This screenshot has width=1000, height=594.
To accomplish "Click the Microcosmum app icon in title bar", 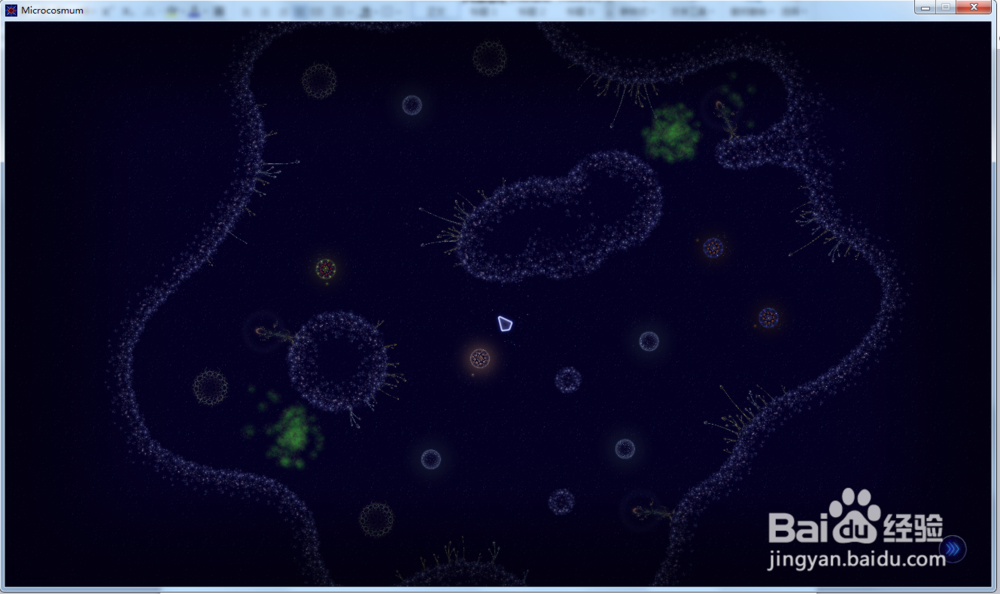I will click(x=11, y=10).
